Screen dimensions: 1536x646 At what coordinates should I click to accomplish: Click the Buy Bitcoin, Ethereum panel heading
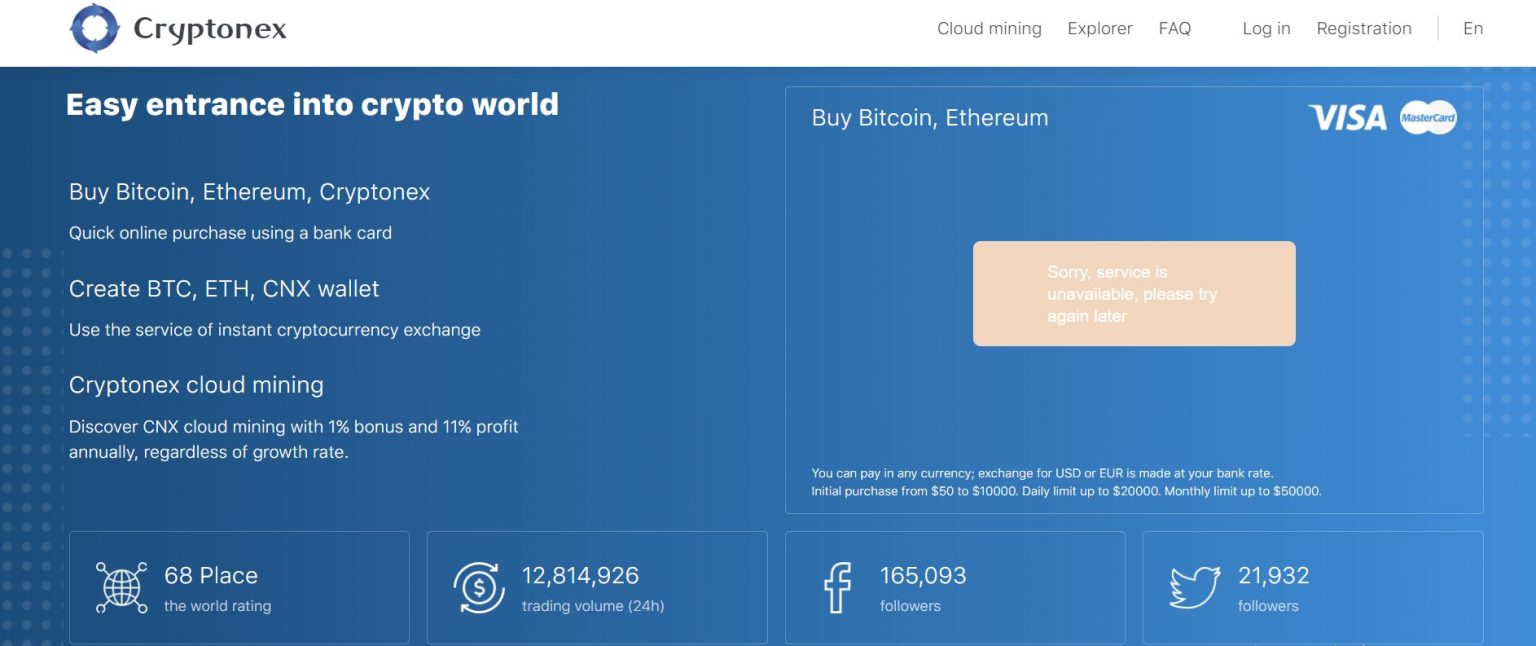[930, 118]
